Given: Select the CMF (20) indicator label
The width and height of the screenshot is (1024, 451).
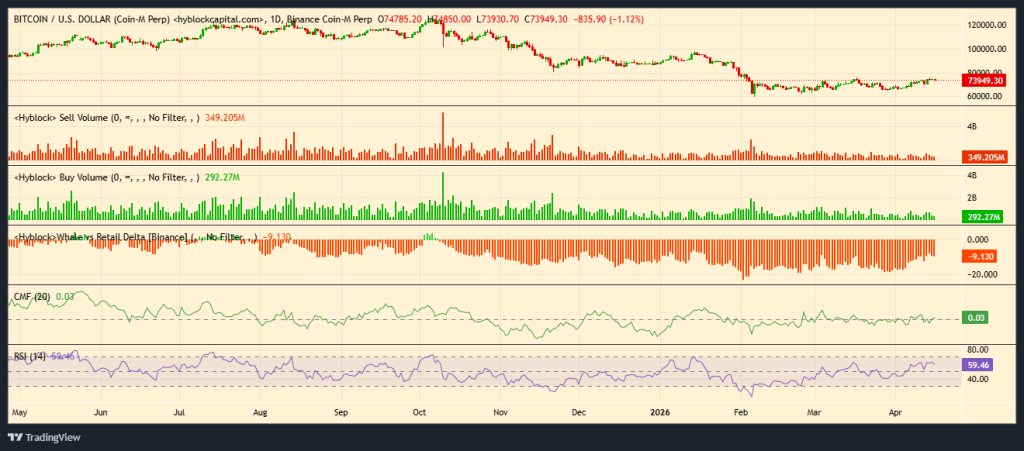Looking at the screenshot, I should pyautogui.click(x=28, y=296).
